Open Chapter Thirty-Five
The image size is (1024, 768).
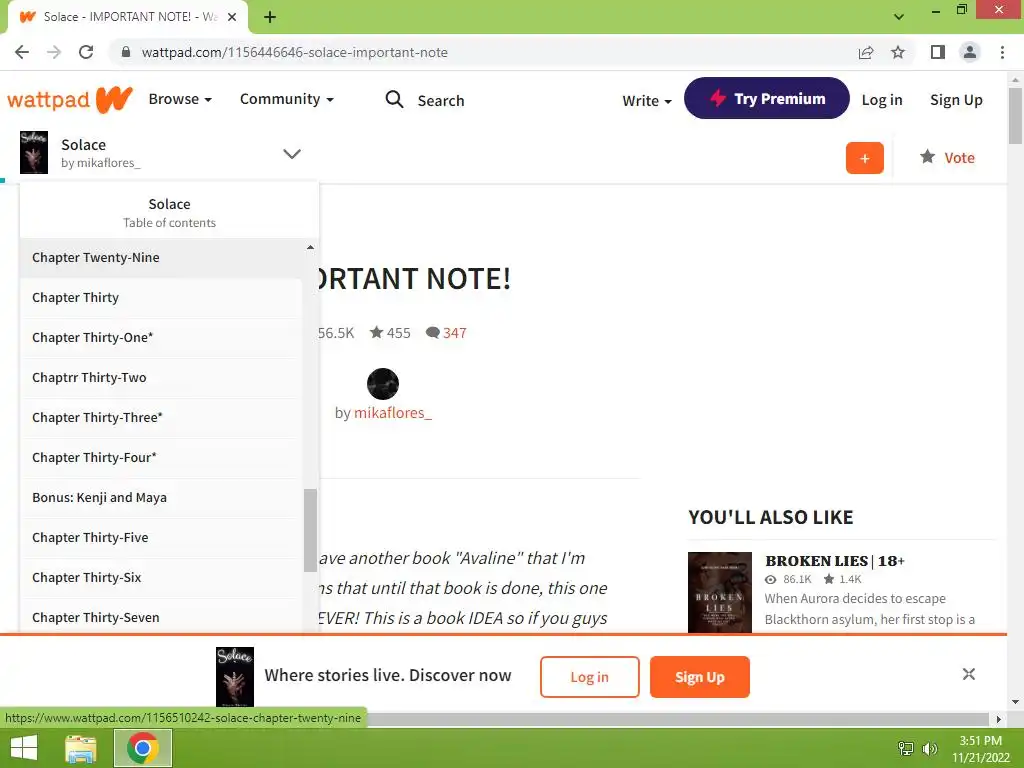161,537
